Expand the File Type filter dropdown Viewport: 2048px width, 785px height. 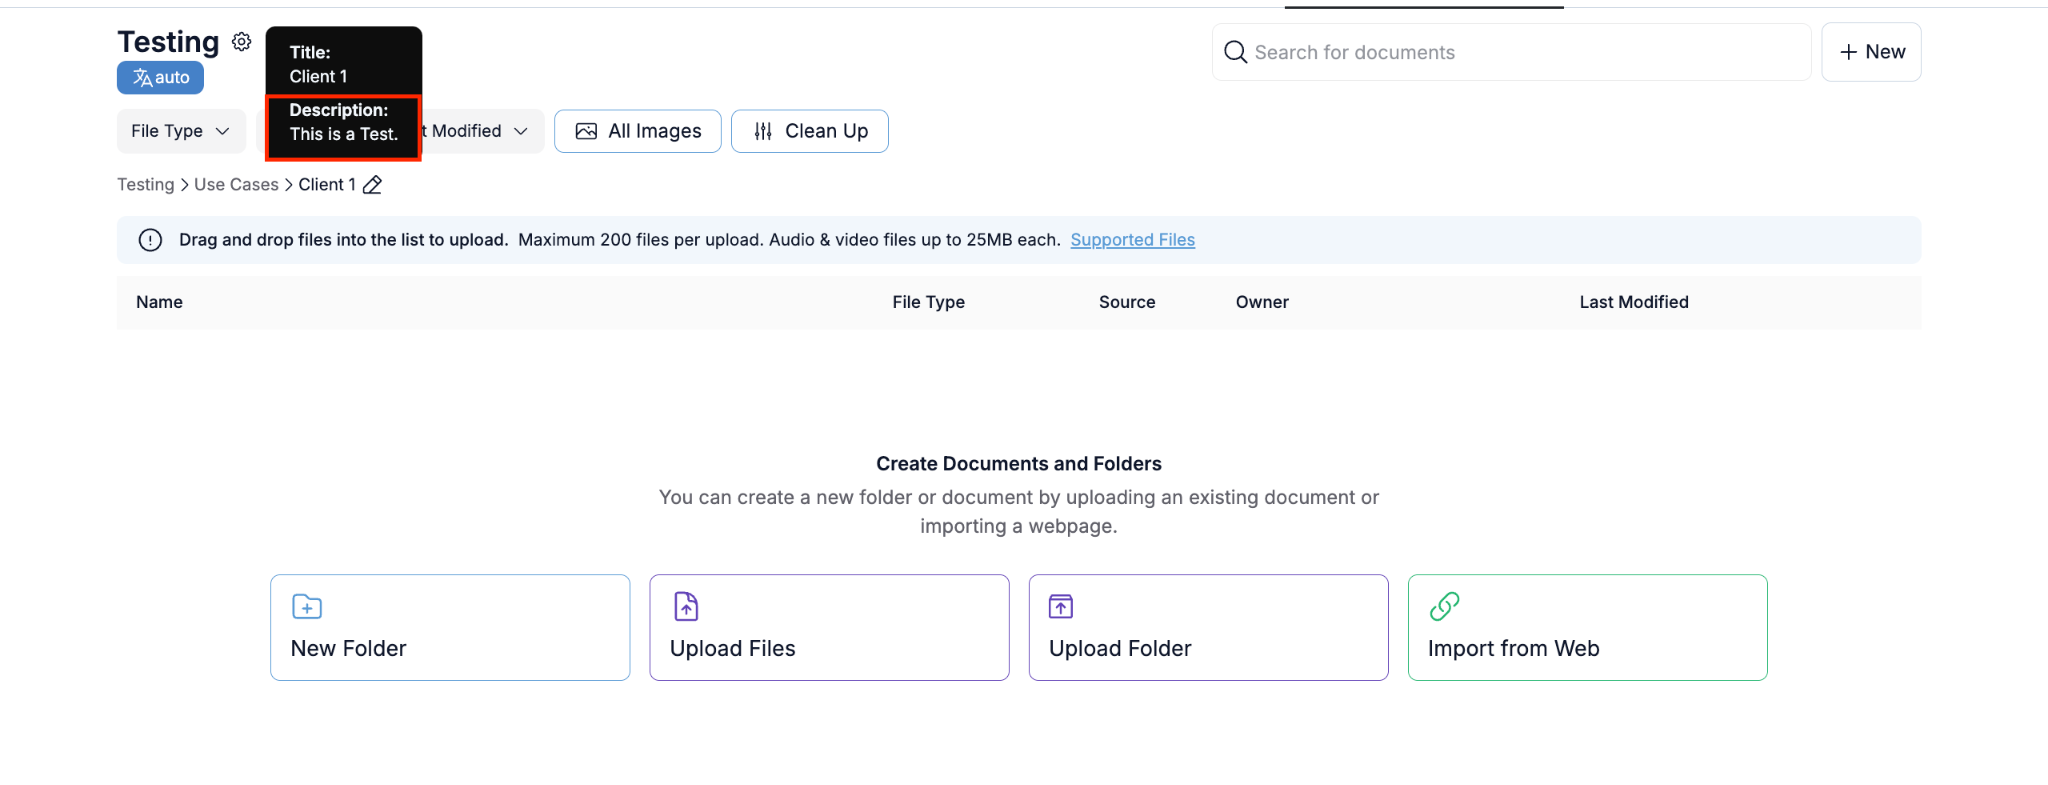point(181,131)
